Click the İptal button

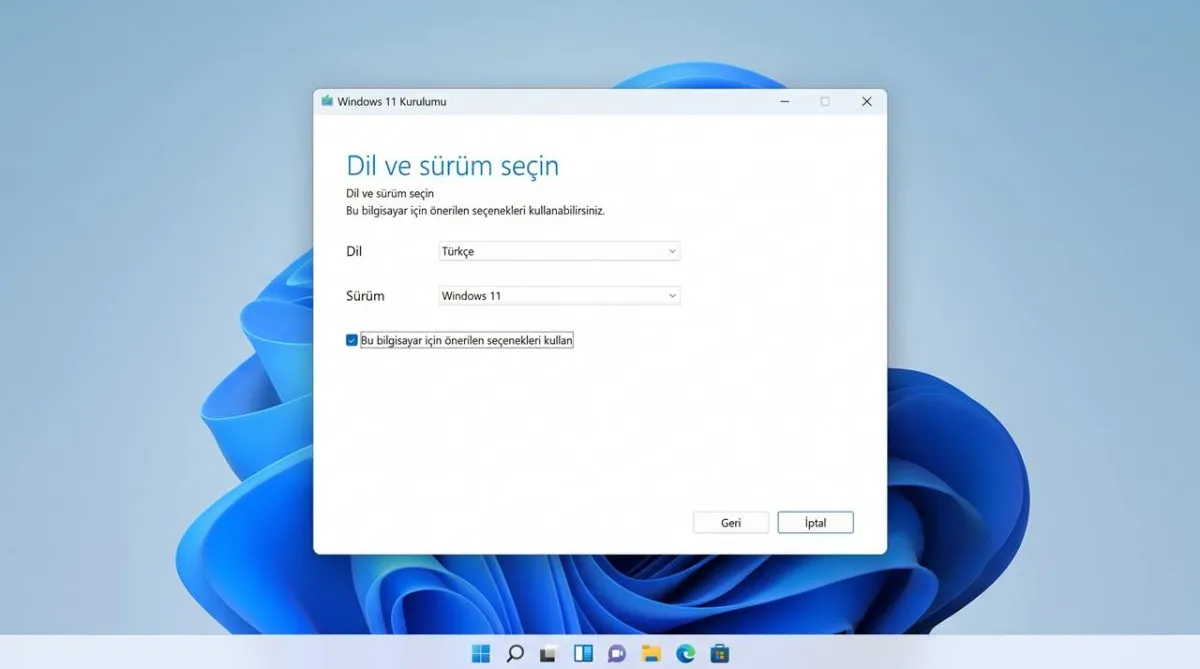816,523
